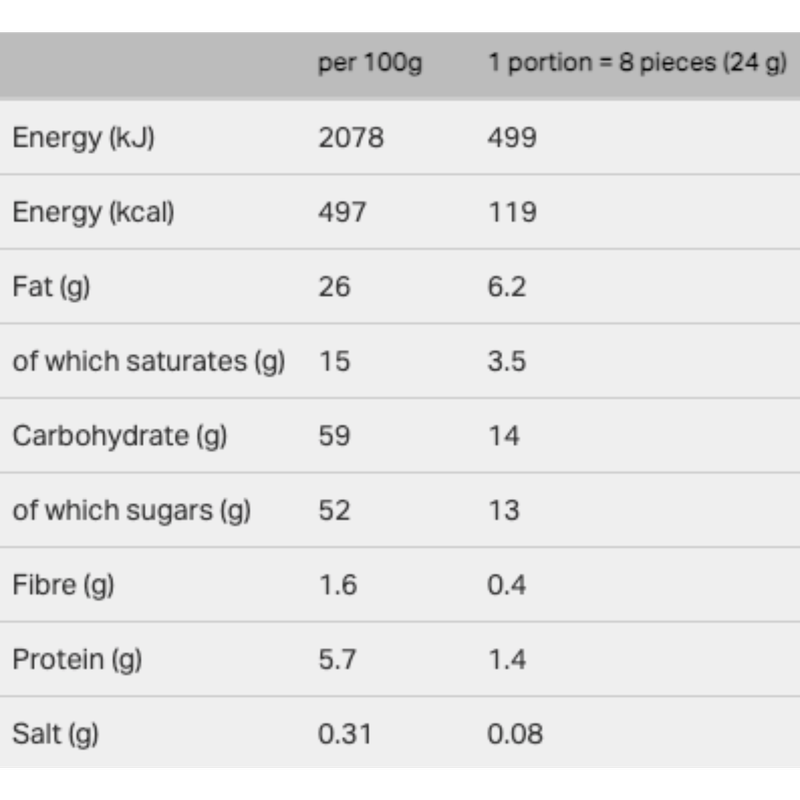Click the 'Energy (kcal)' row label

93,213
